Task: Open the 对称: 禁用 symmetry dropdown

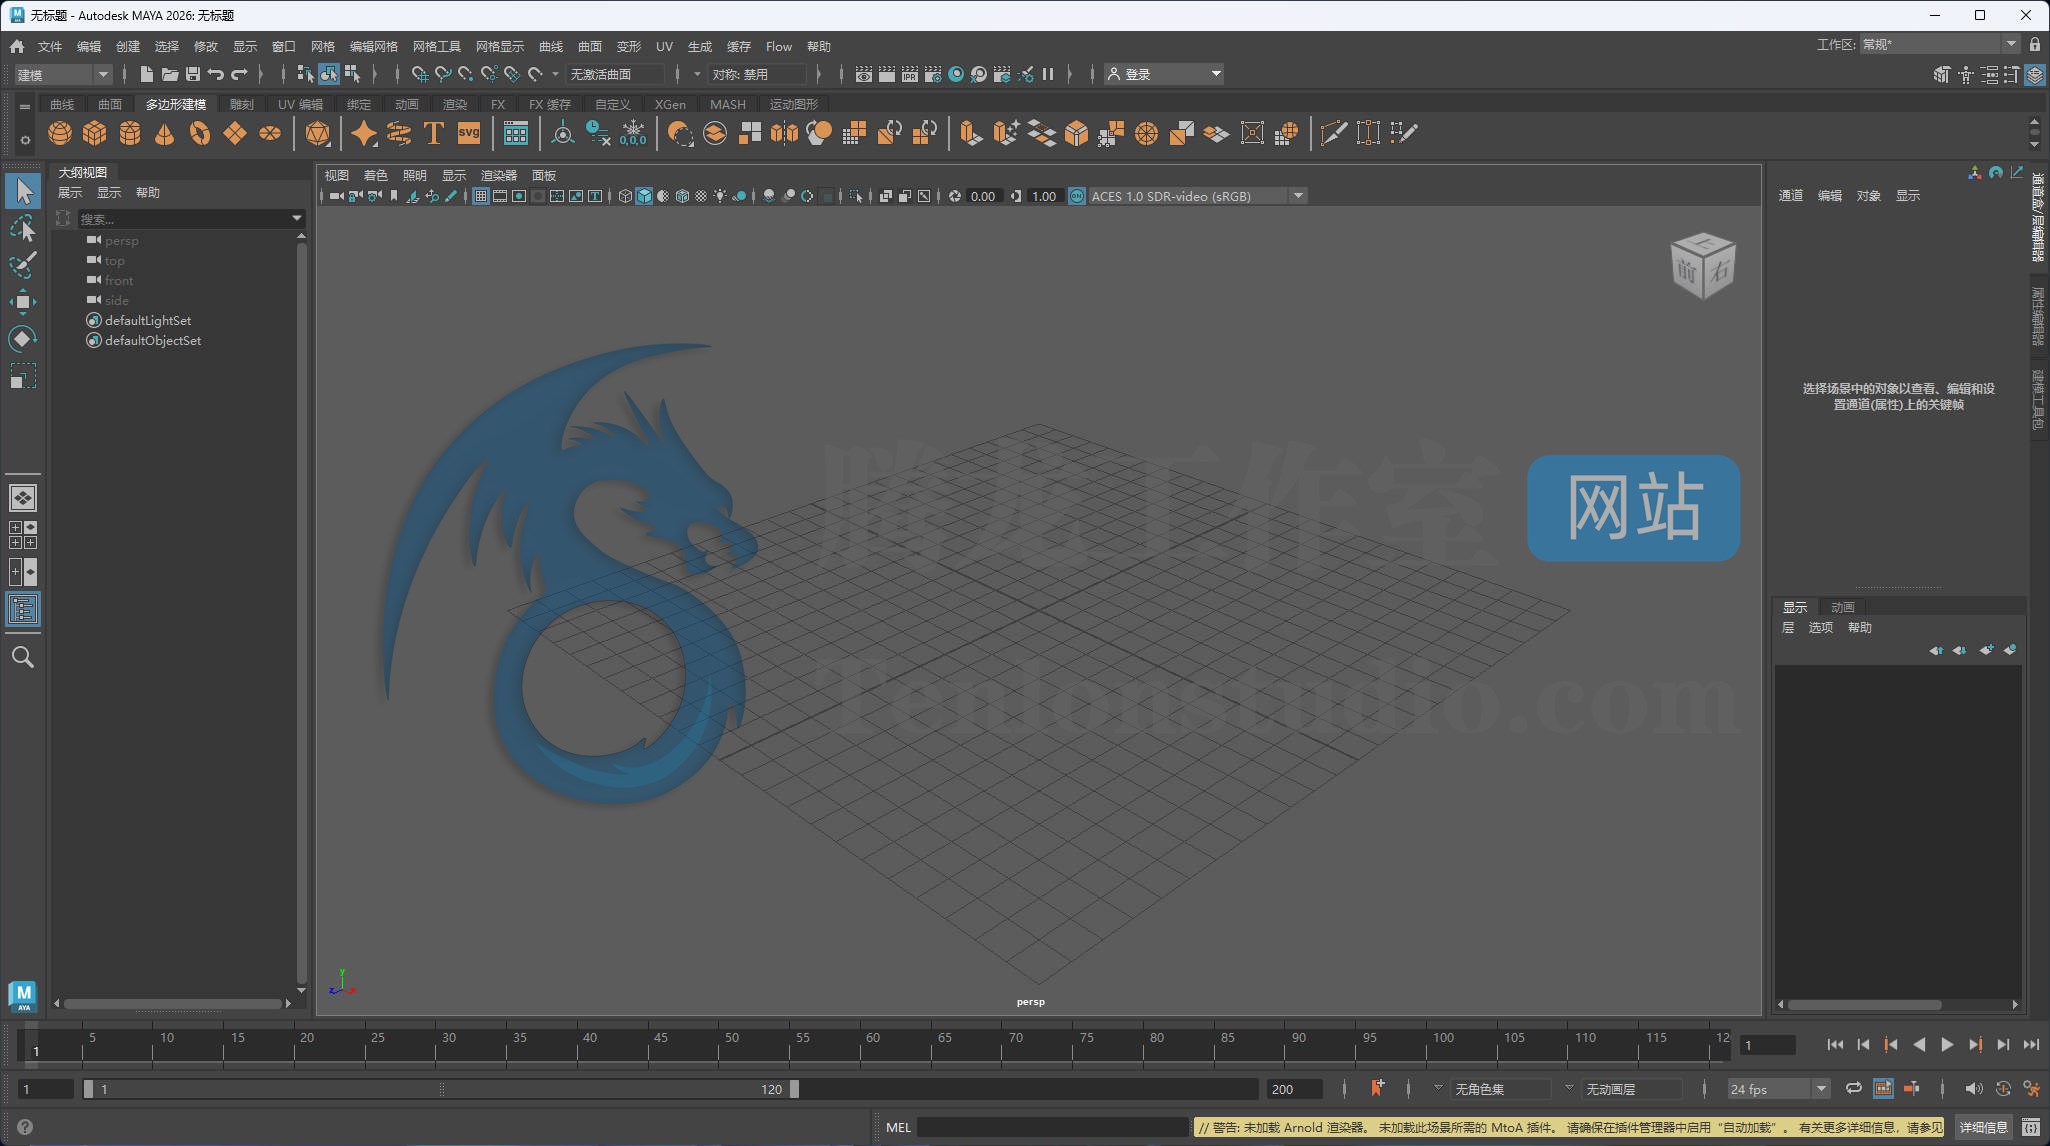Action: coord(757,74)
